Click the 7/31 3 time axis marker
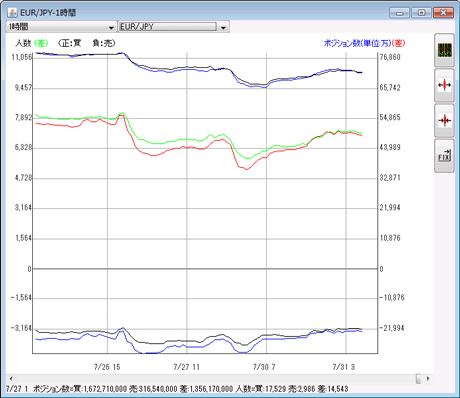 point(344,367)
